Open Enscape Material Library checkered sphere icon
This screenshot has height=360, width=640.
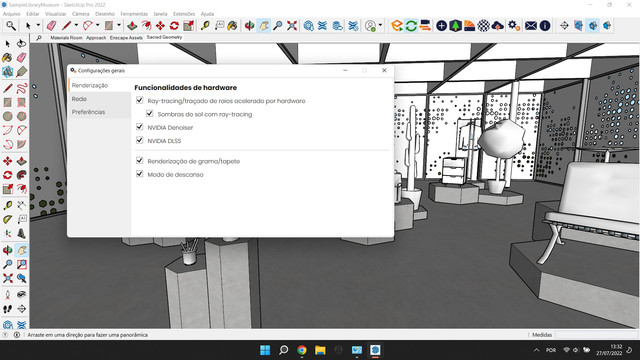point(484,26)
